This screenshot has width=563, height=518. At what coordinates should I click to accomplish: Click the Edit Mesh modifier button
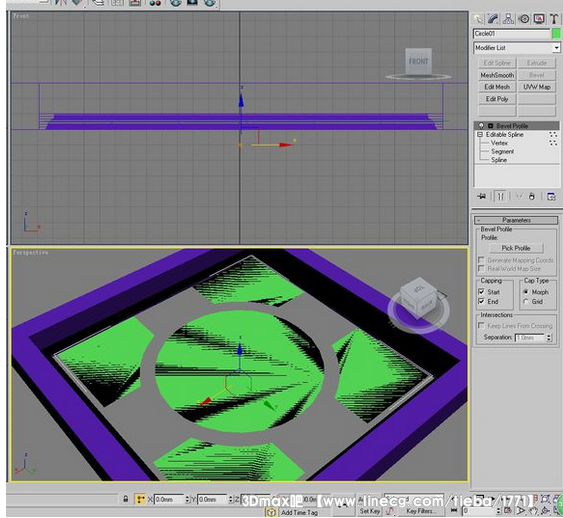point(497,87)
